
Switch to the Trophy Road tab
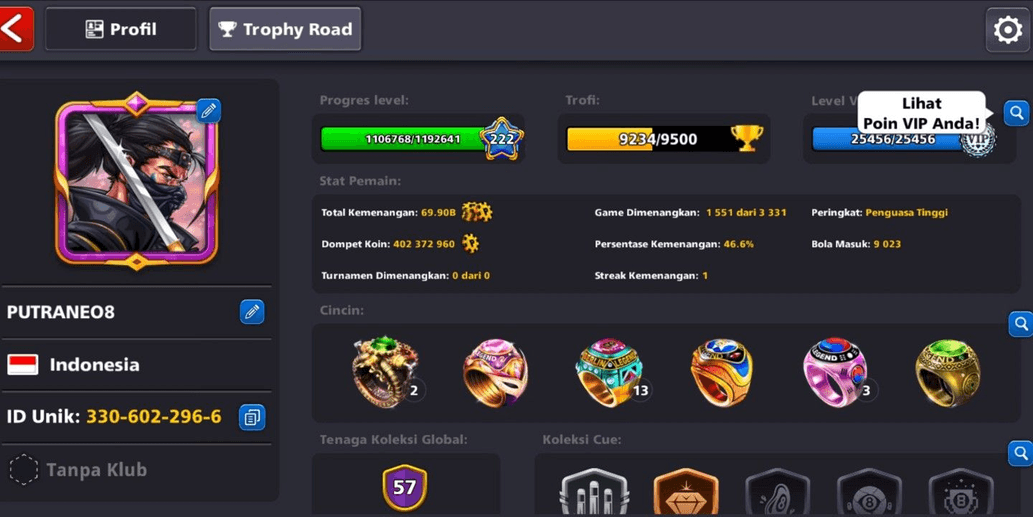click(x=285, y=29)
